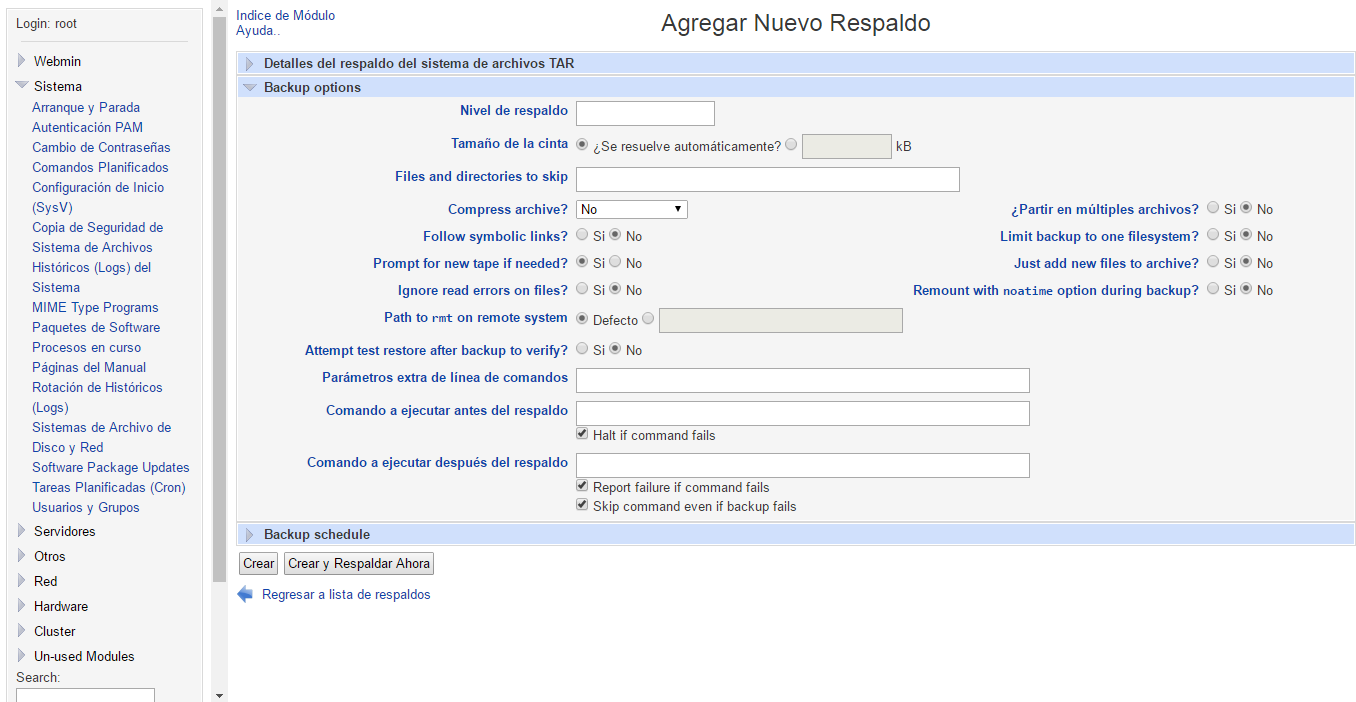This screenshot has height=702, width=1356.
Task: Expand the Un-used Modules arrow
Action: pos(21,656)
